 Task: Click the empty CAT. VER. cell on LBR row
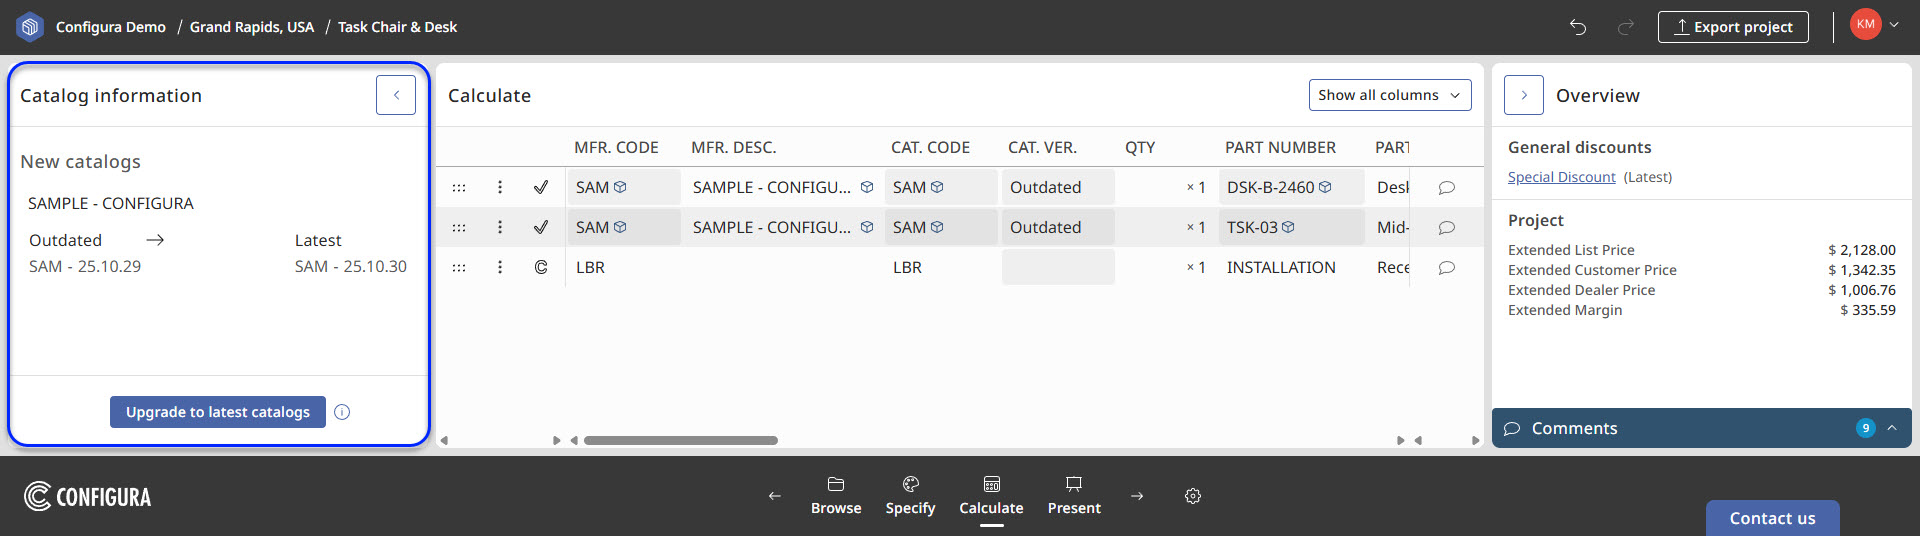(1058, 267)
